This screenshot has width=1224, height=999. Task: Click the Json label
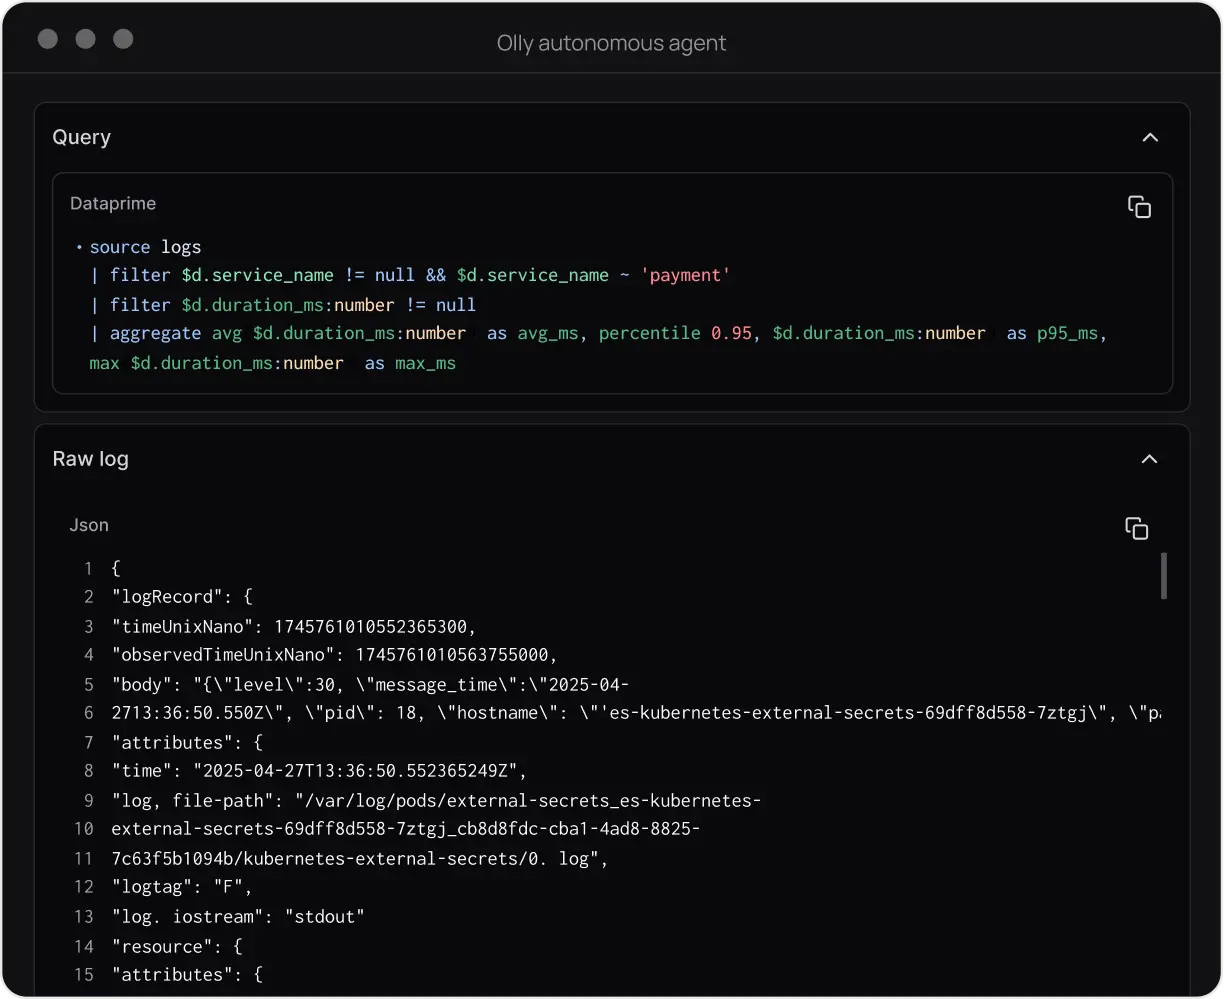[x=89, y=525]
